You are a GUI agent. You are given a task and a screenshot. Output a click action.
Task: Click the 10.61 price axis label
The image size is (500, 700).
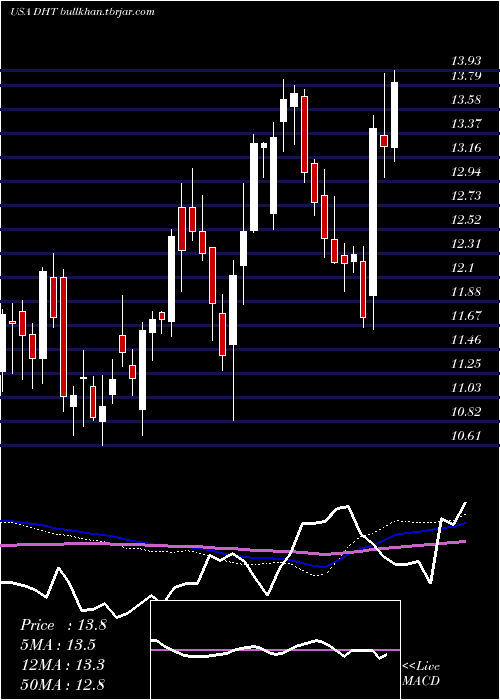pyautogui.click(x=466, y=436)
